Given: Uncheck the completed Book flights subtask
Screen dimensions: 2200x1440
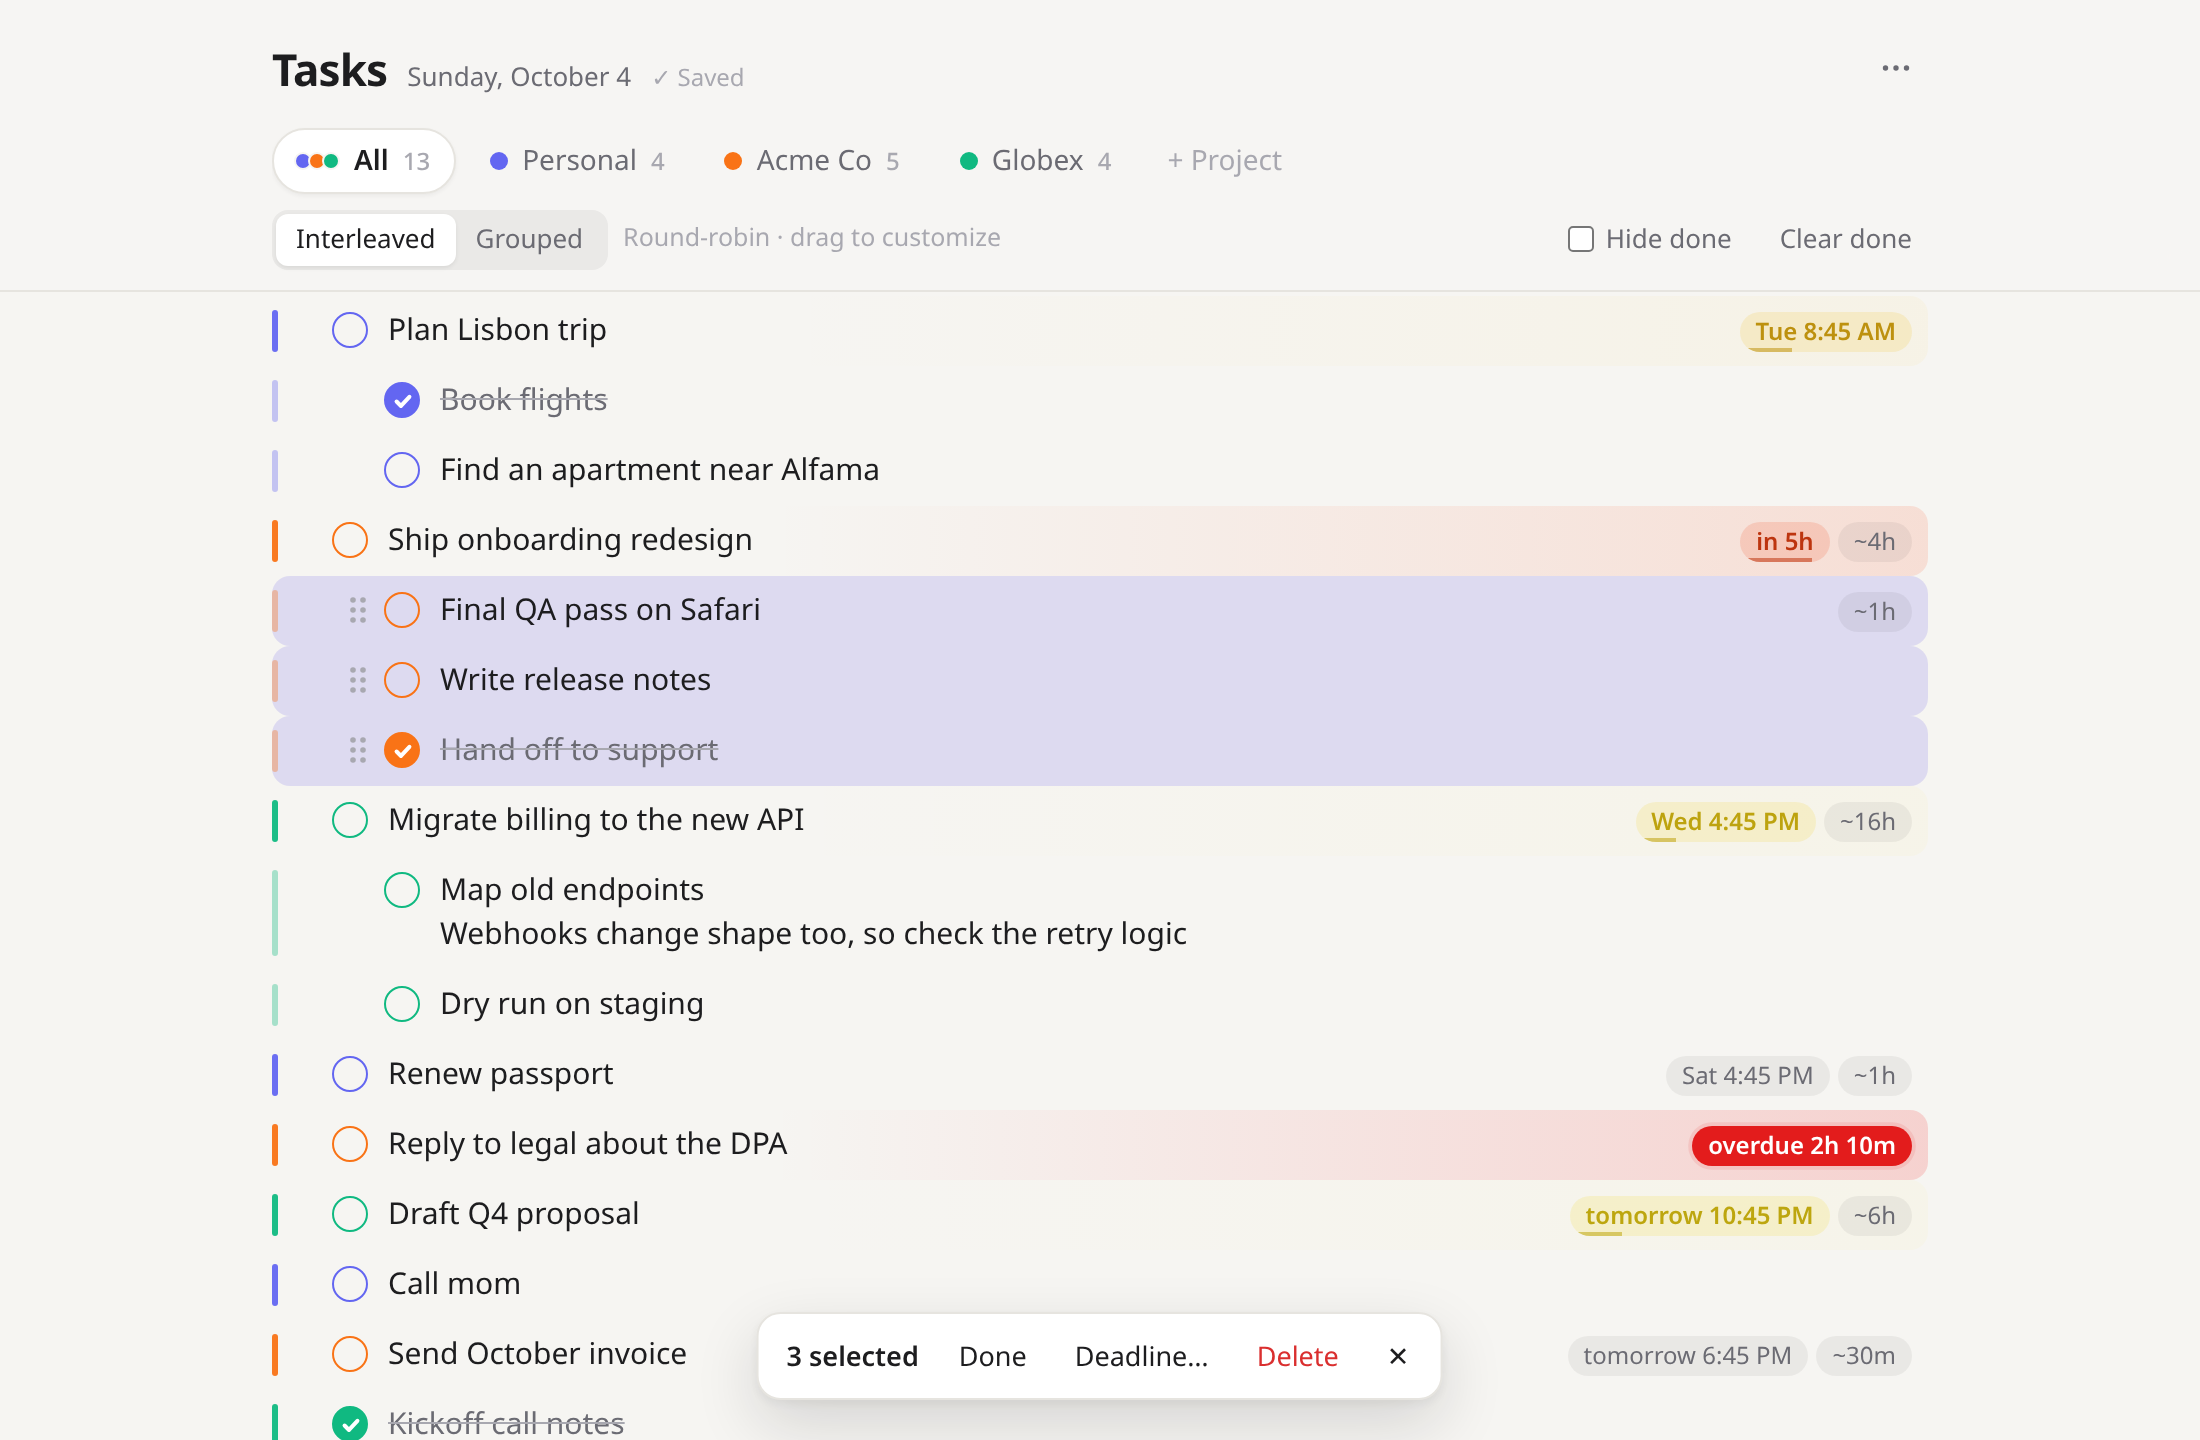Looking at the screenshot, I should click(x=402, y=400).
